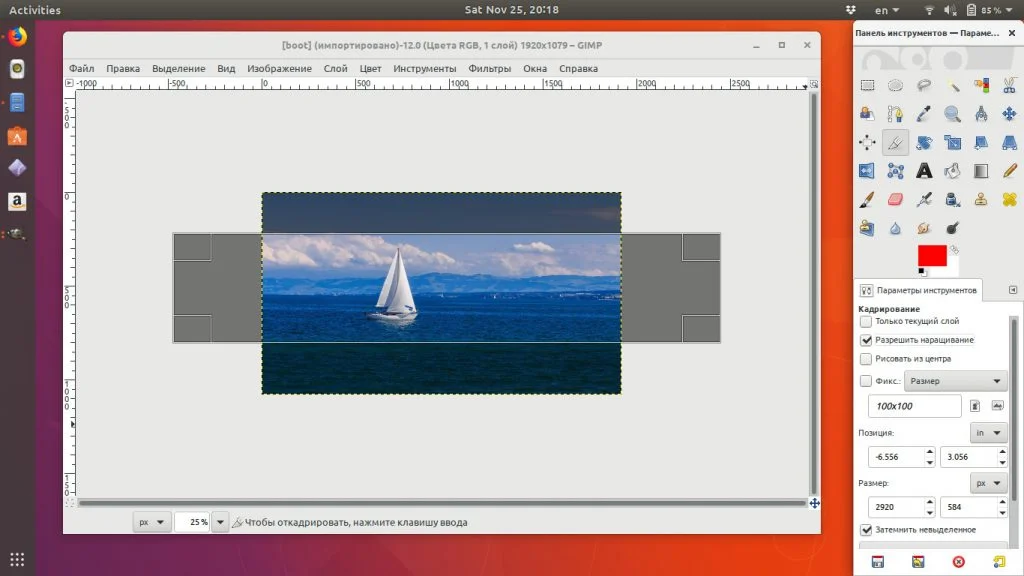The height and width of the screenshot is (576, 1024).
Task: Choose the Text tool
Action: tap(924, 171)
